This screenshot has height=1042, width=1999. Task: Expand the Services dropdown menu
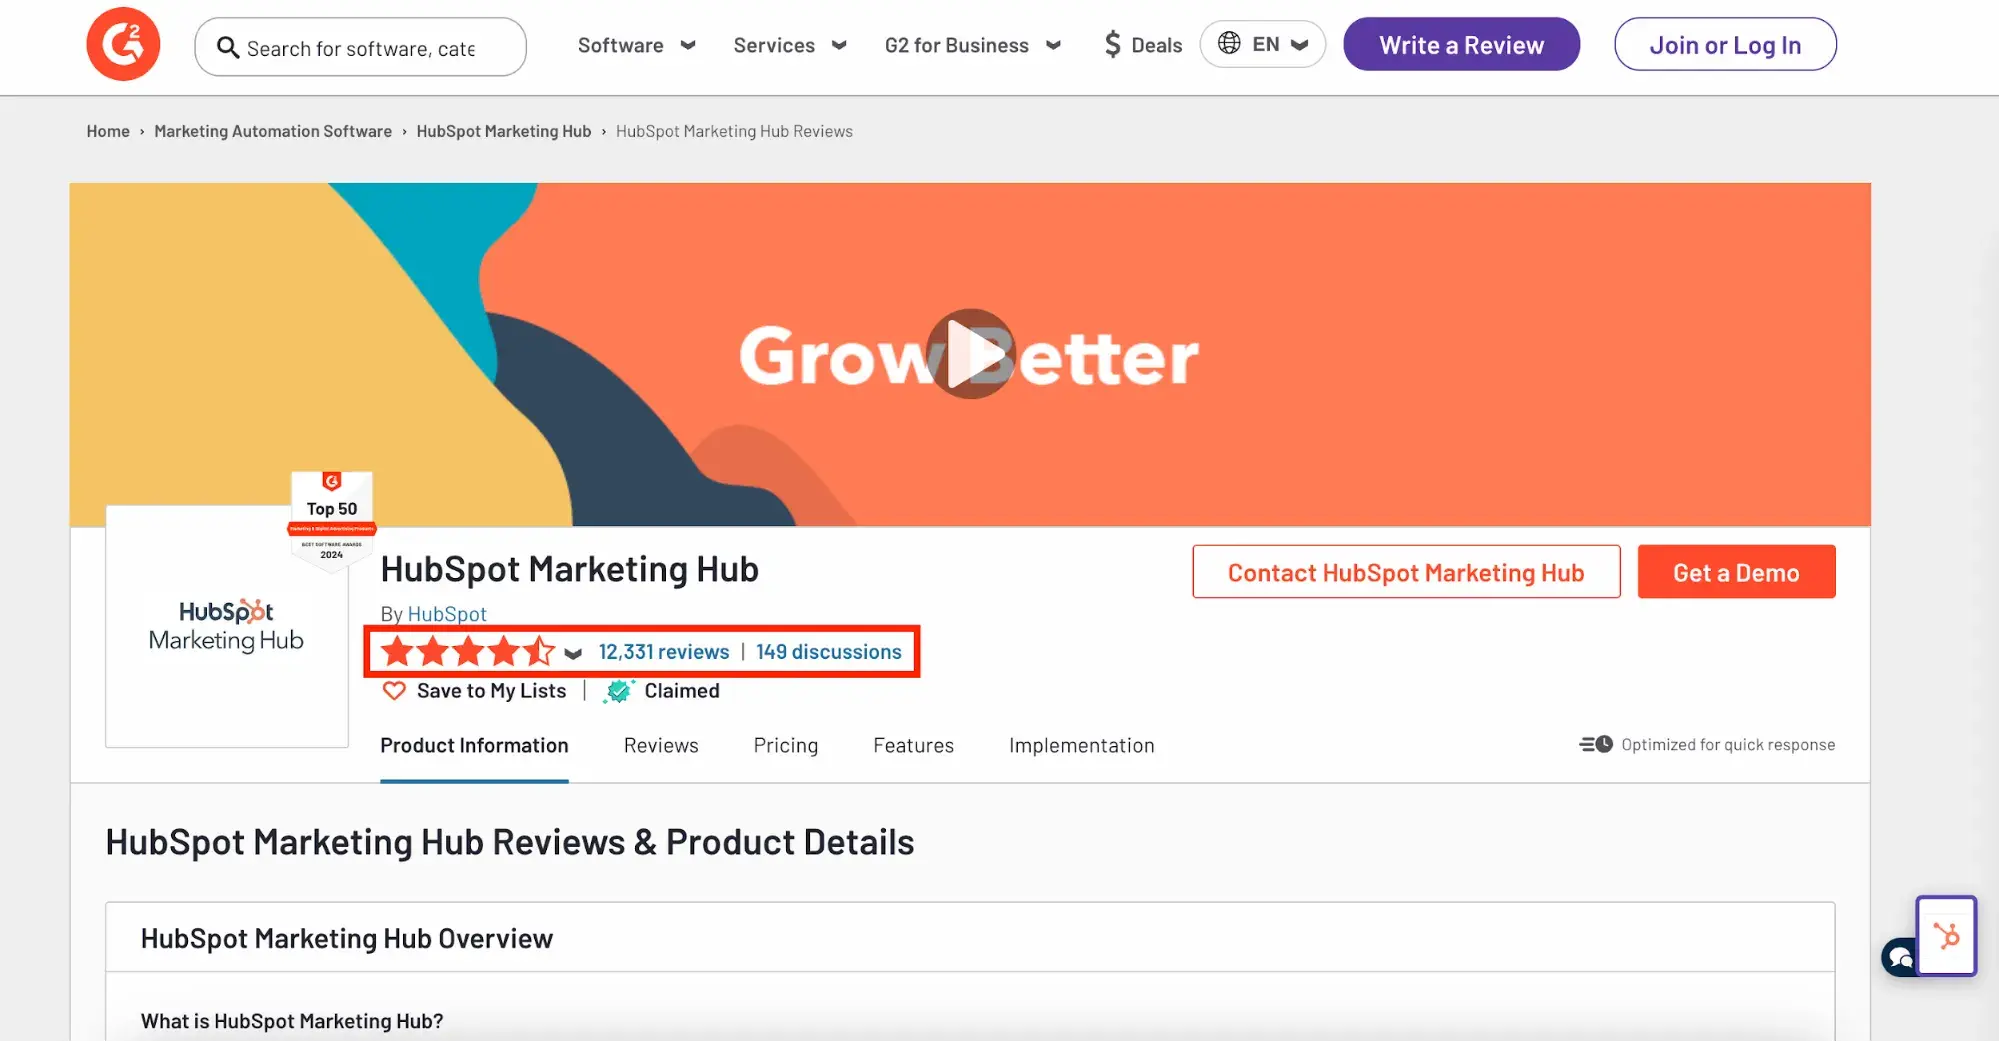[x=789, y=45]
